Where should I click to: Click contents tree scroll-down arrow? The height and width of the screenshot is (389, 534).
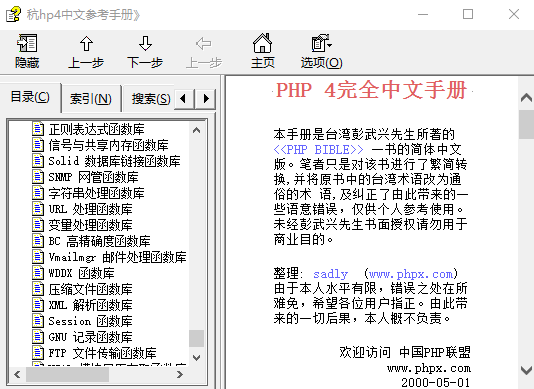tap(197, 358)
